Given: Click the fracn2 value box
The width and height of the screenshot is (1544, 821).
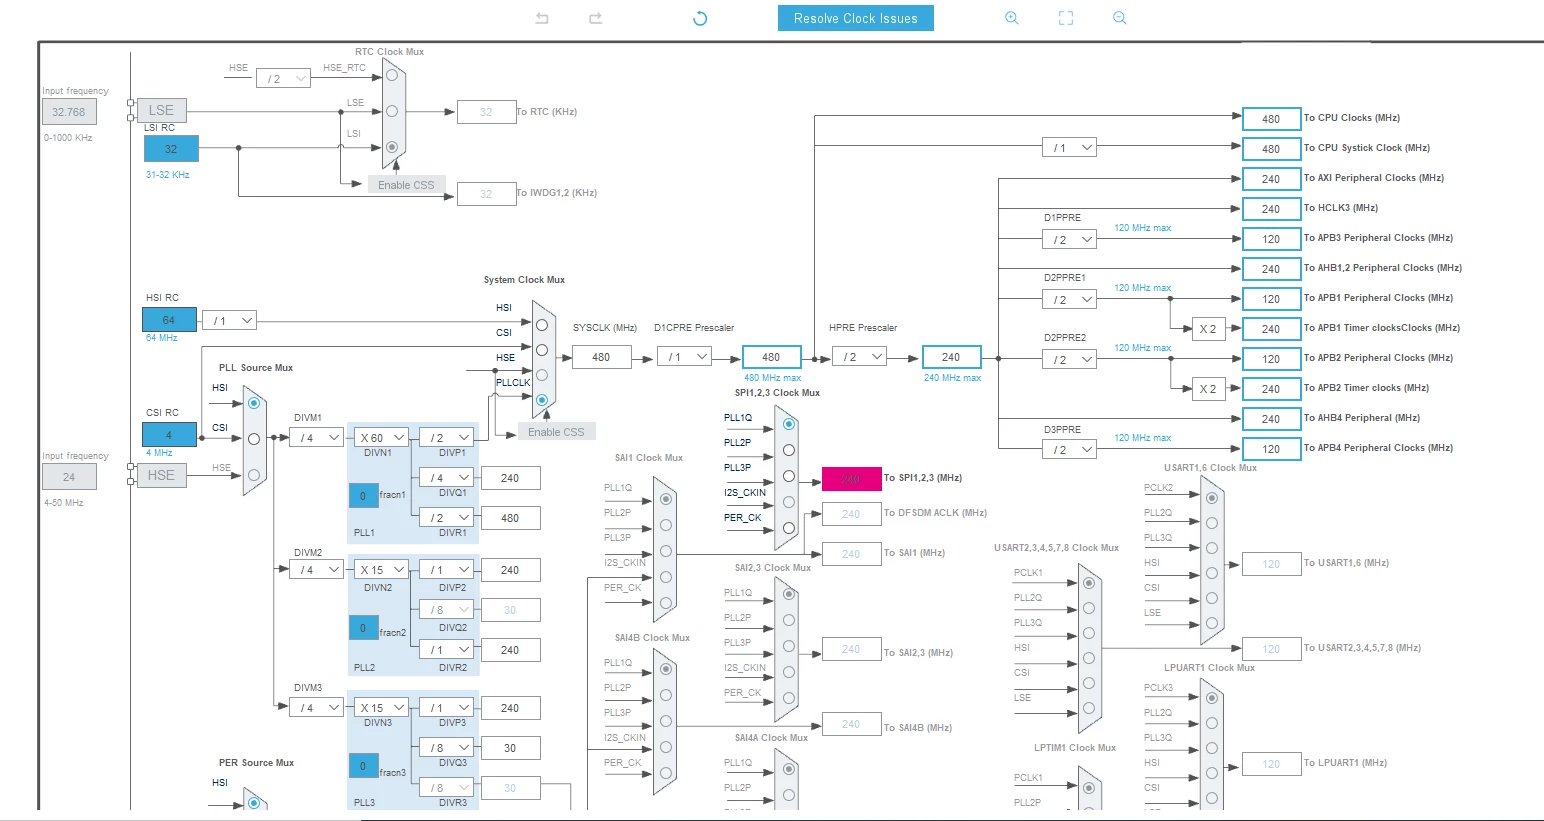Looking at the screenshot, I should pos(363,628).
